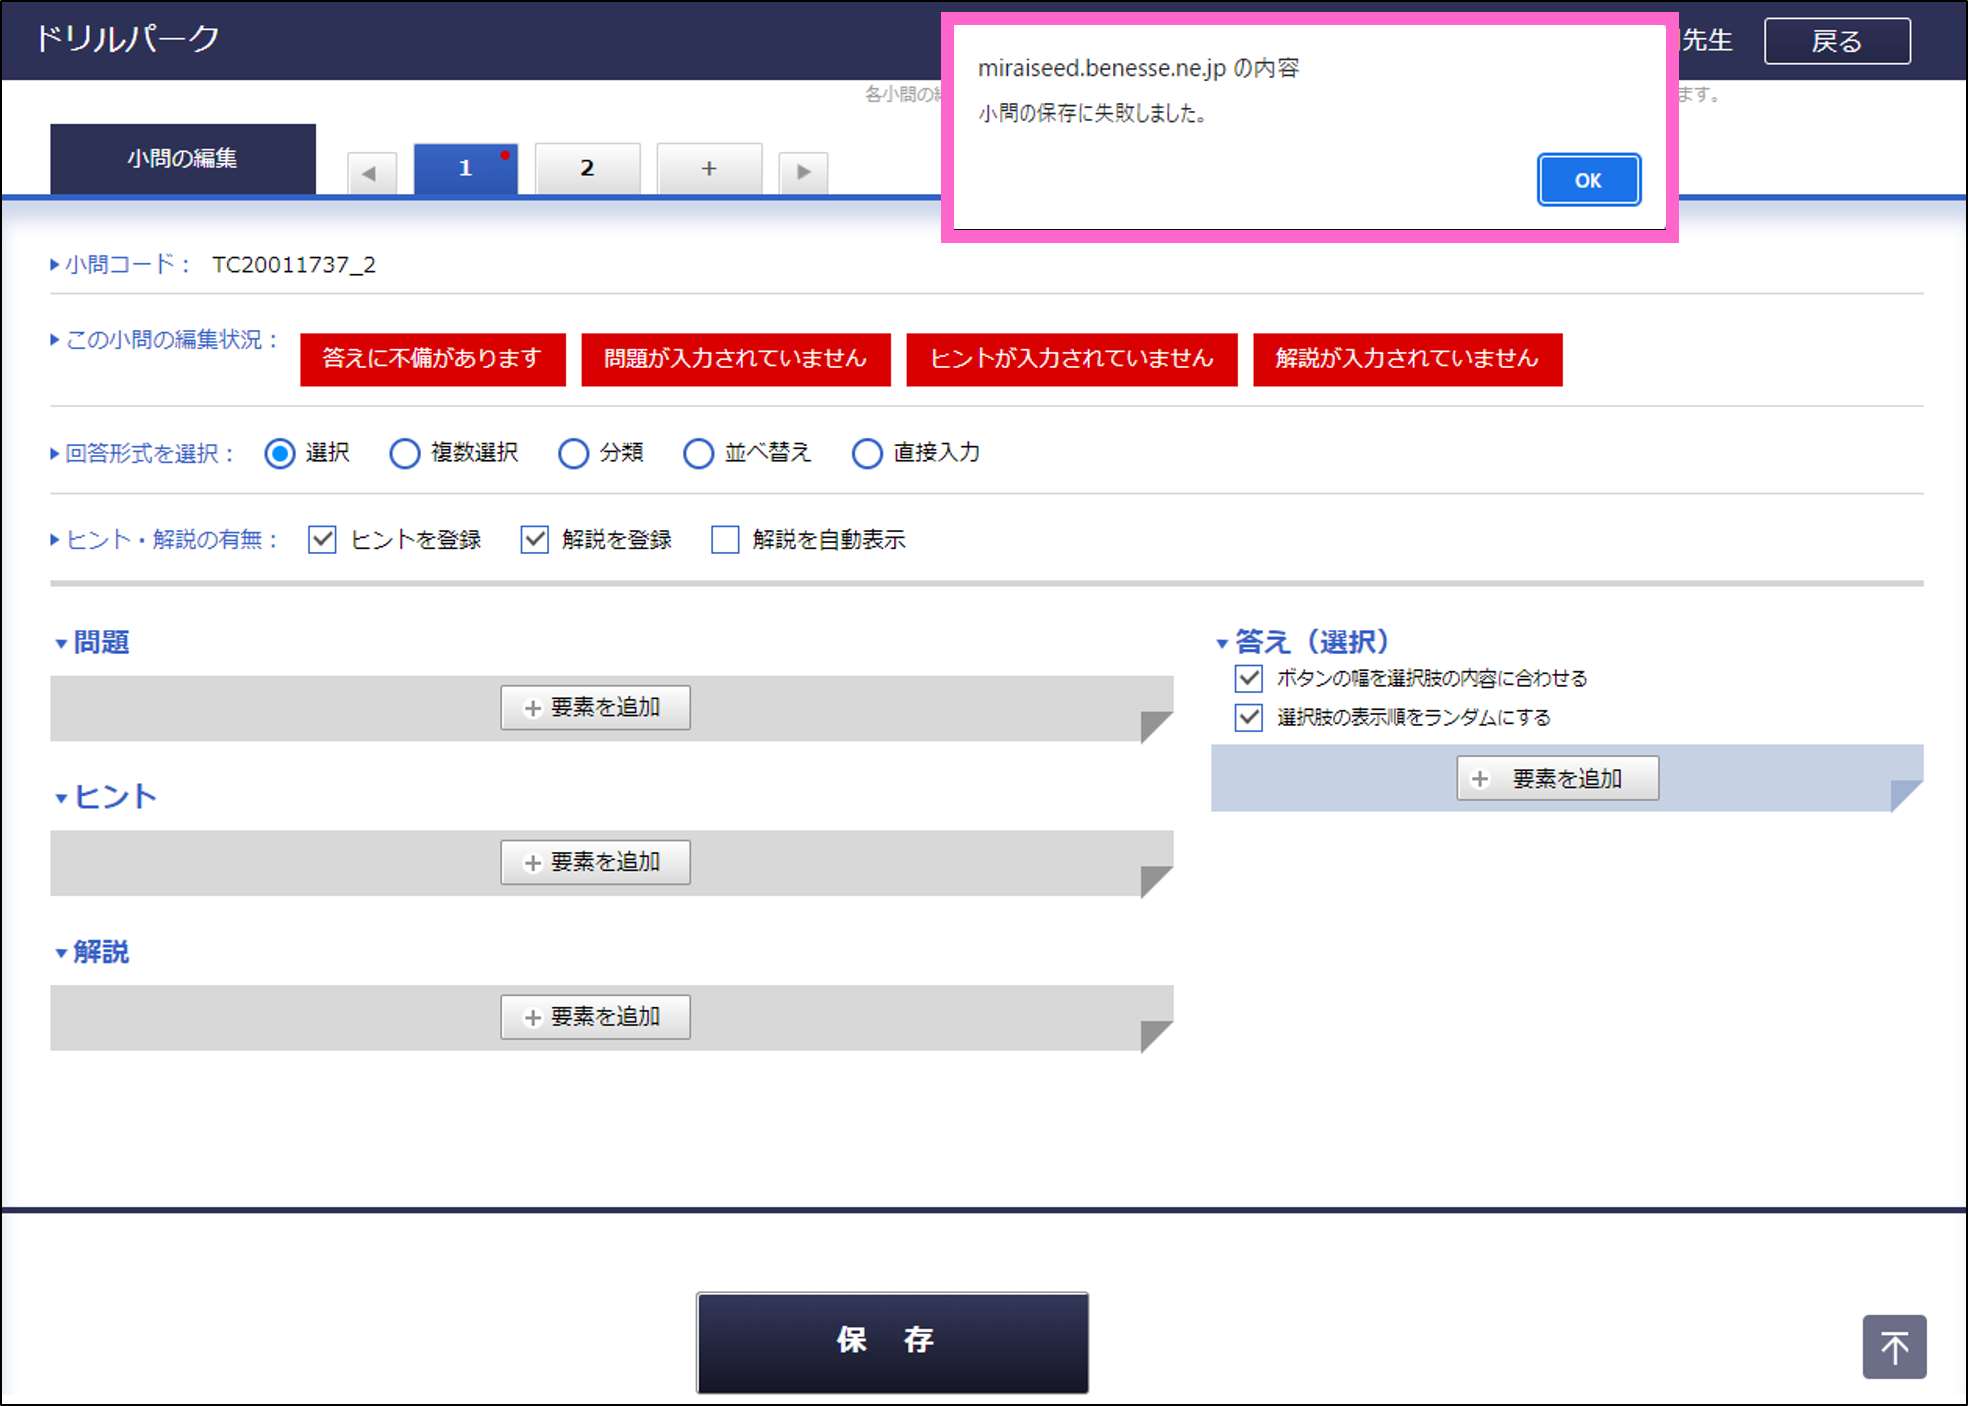1968x1406 pixels.
Task: Click the scroll-to-bottom icon at bottom right
Action: (x=1893, y=1346)
